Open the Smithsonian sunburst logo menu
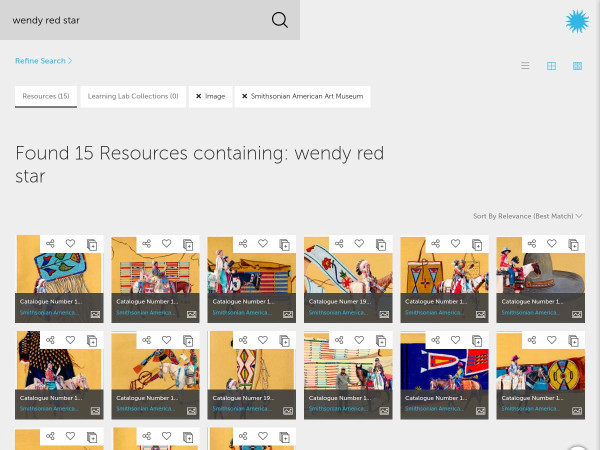This screenshot has width=600, height=450. point(577,21)
